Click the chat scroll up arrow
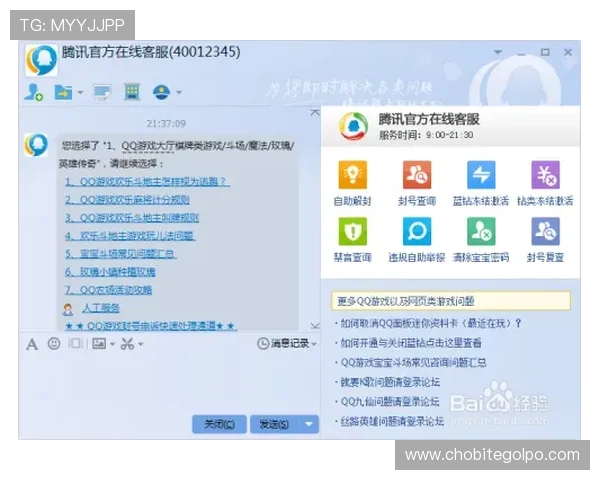600x480 pixels. pos(315,113)
